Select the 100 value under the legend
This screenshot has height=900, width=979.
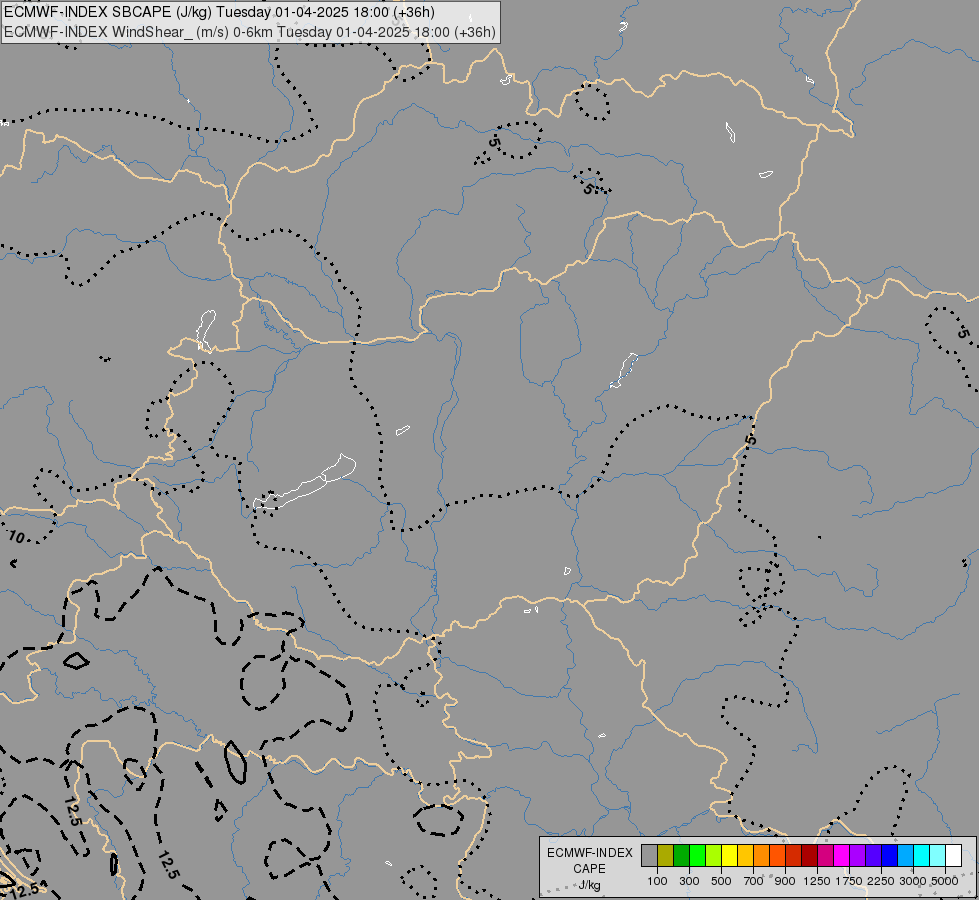657,881
